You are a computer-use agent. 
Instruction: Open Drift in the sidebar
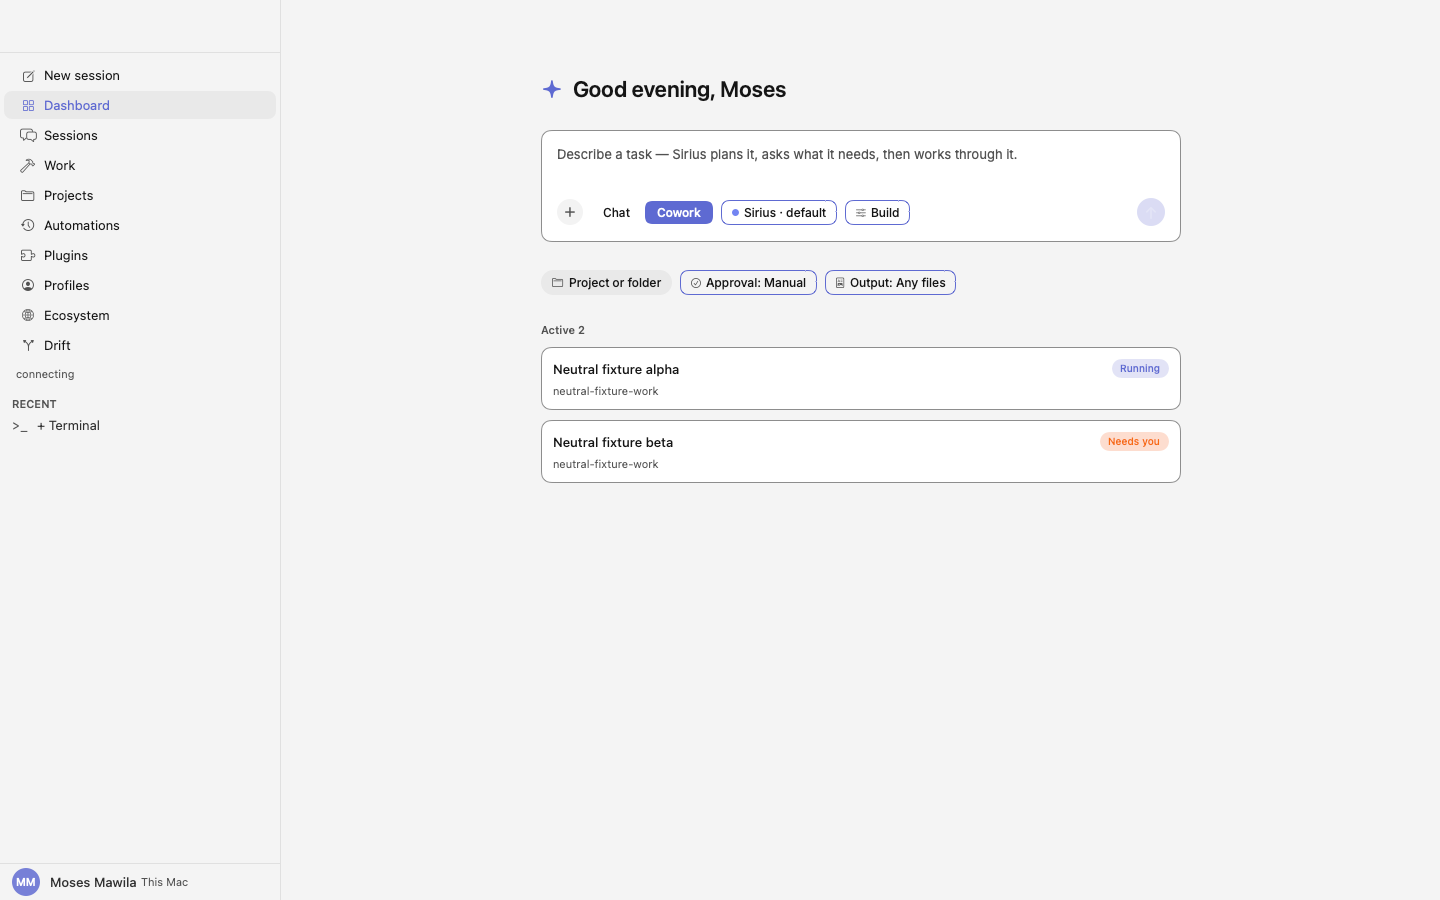(x=140, y=345)
